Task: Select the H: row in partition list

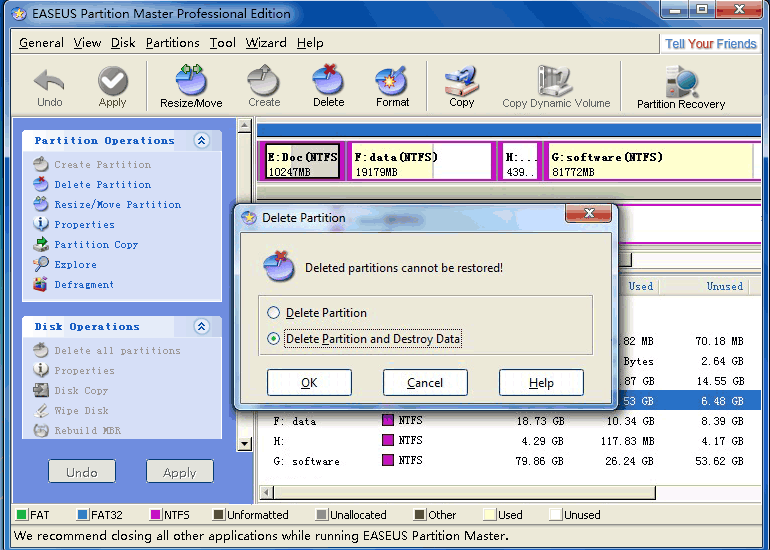Action: (x=509, y=440)
